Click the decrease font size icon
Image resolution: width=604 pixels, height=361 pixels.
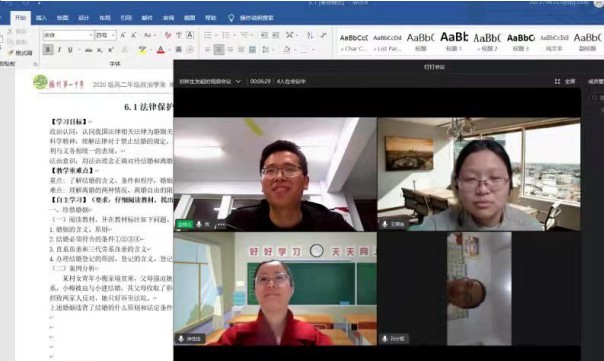134,35
